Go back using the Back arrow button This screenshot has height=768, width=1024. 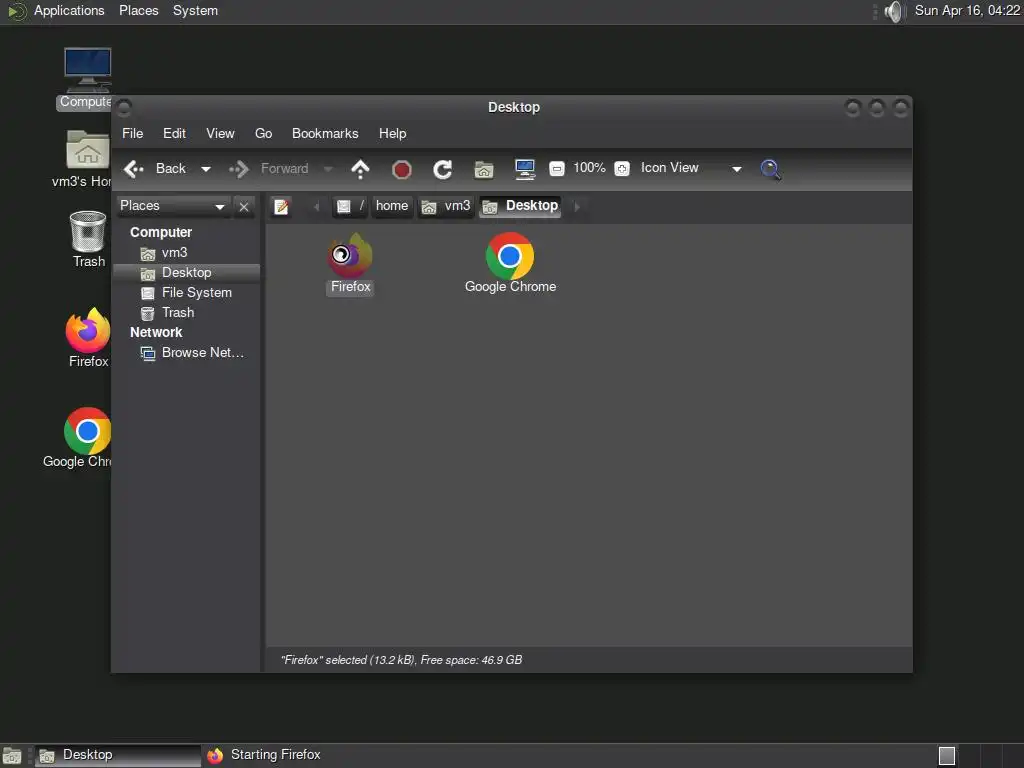[x=155, y=168]
